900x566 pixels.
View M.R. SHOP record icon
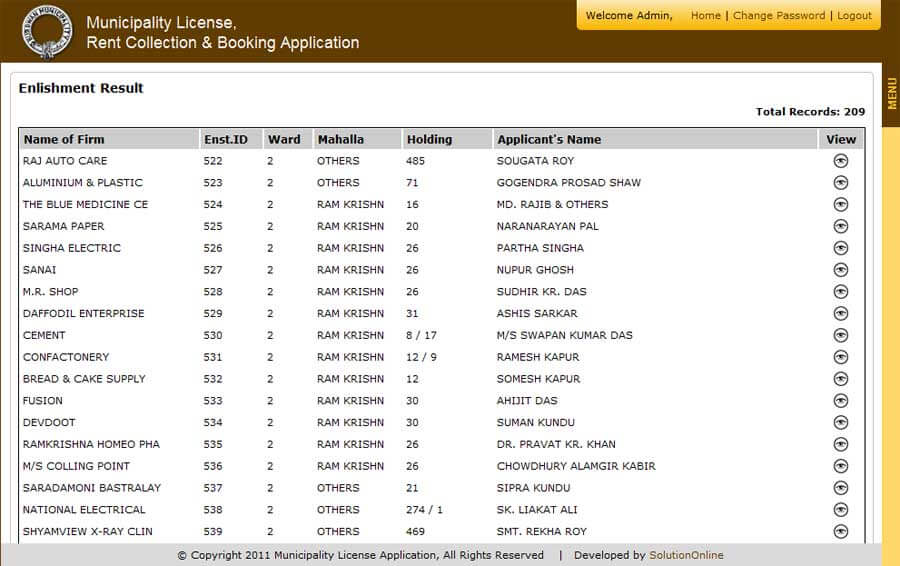840,292
